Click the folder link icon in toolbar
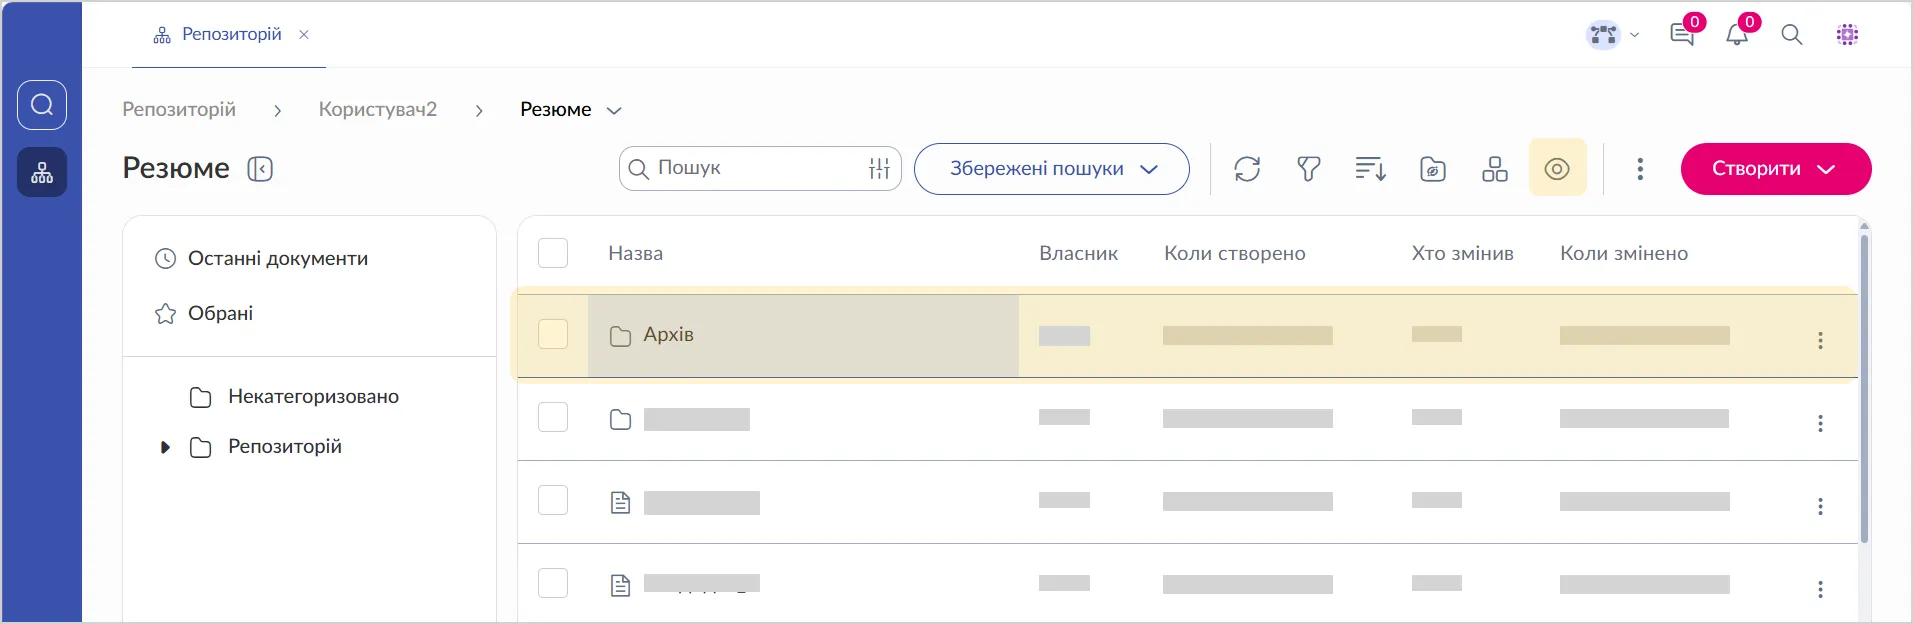This screenshot has width=1913, height=624. pyautogui.click(x=1433, y=169)
